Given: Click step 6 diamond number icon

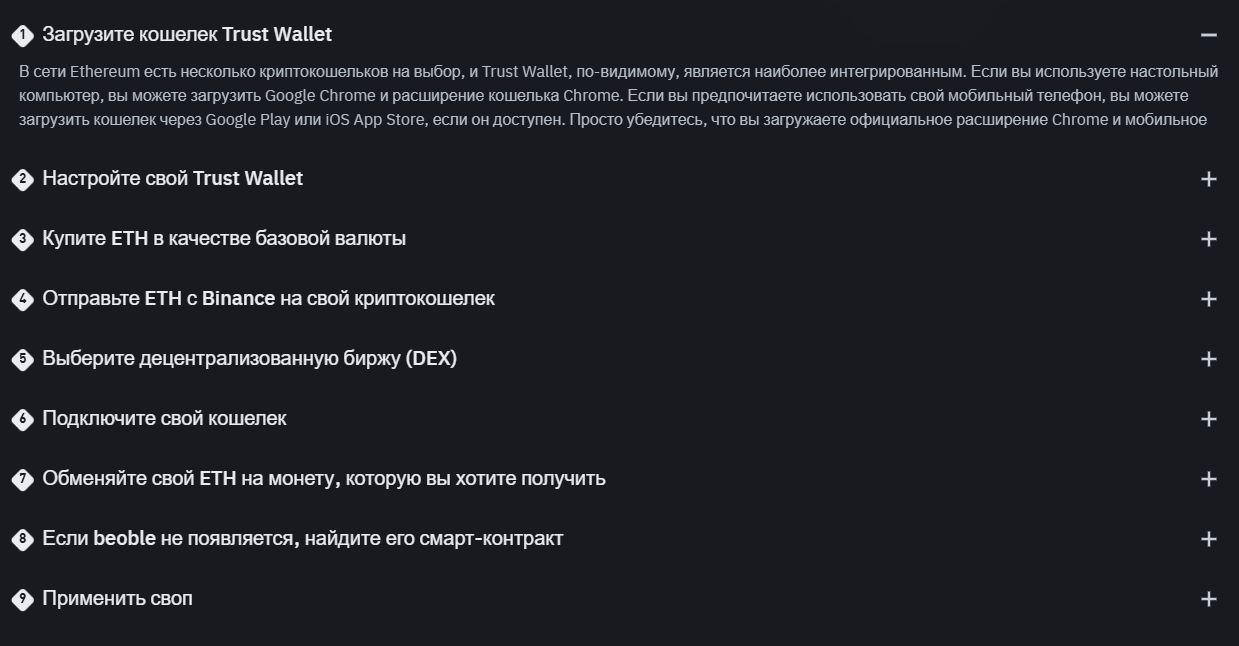Looking at the screenshot, I should [x=22, y=419].
